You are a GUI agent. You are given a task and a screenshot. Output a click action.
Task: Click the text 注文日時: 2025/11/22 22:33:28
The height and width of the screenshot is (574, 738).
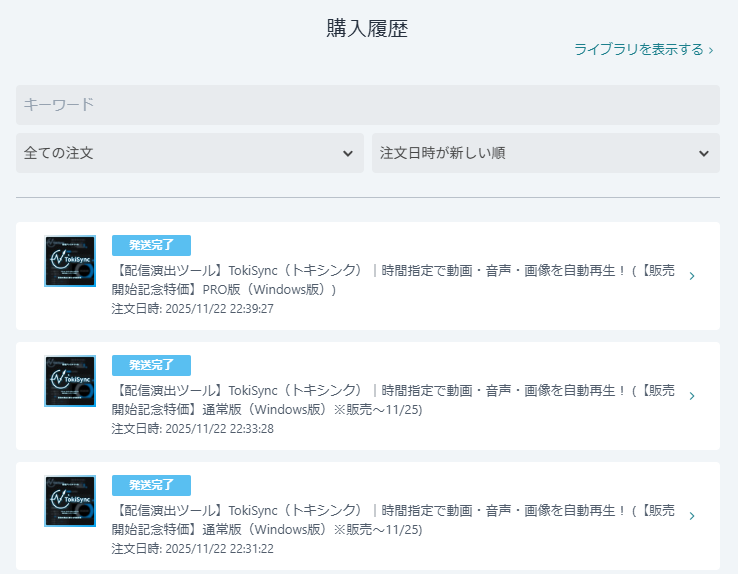pyautogui.click(x=193, y=429)
